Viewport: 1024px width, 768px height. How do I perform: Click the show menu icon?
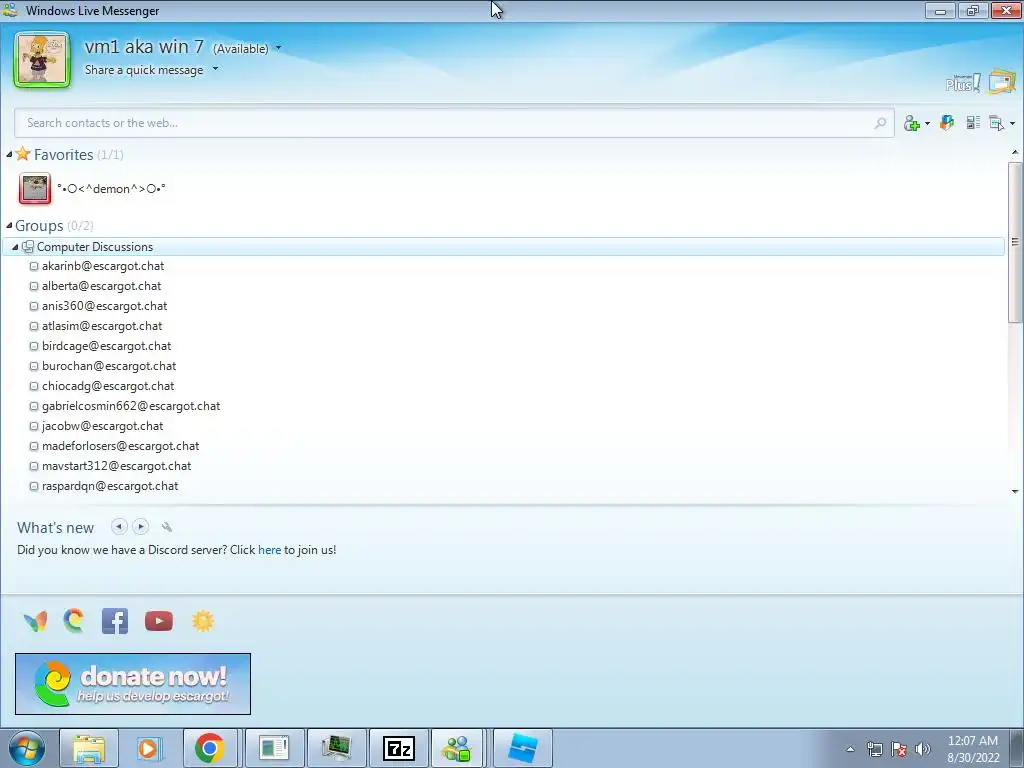point(997,123)
